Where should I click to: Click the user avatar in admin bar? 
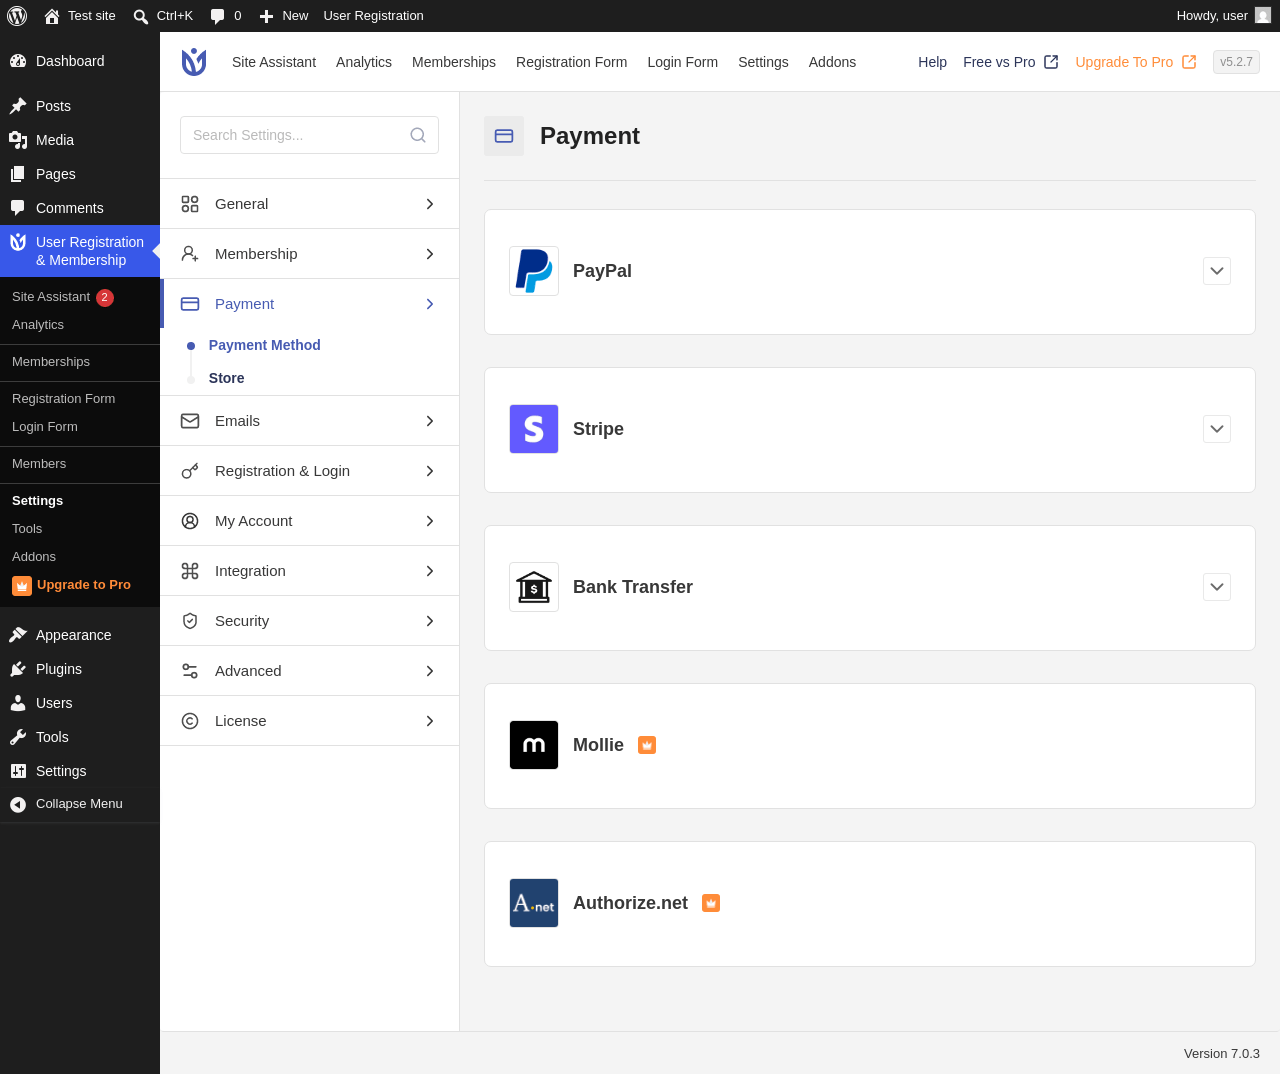[x=1263, y=16]
